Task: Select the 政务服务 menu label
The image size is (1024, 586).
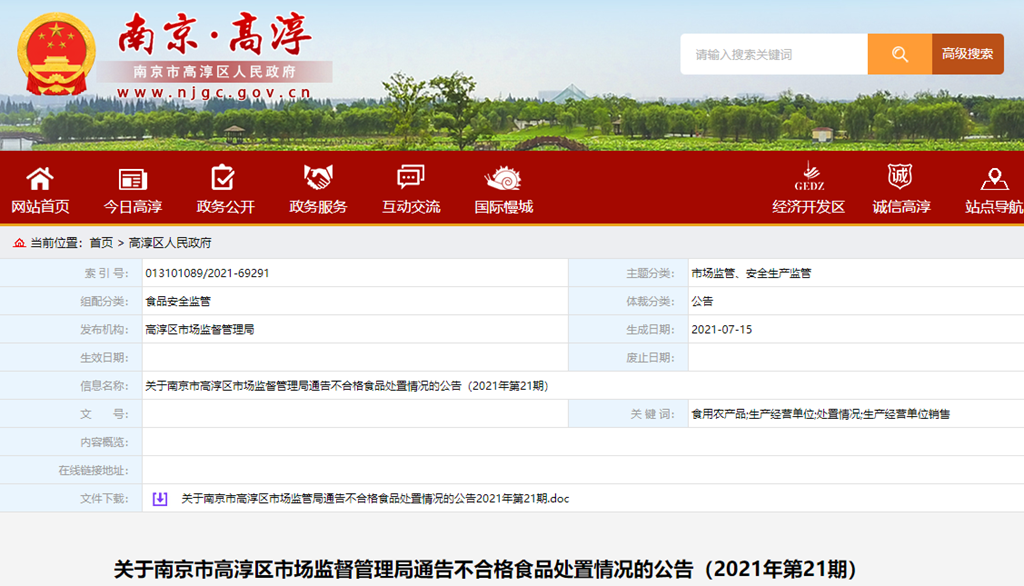Action: click(318, 207)
